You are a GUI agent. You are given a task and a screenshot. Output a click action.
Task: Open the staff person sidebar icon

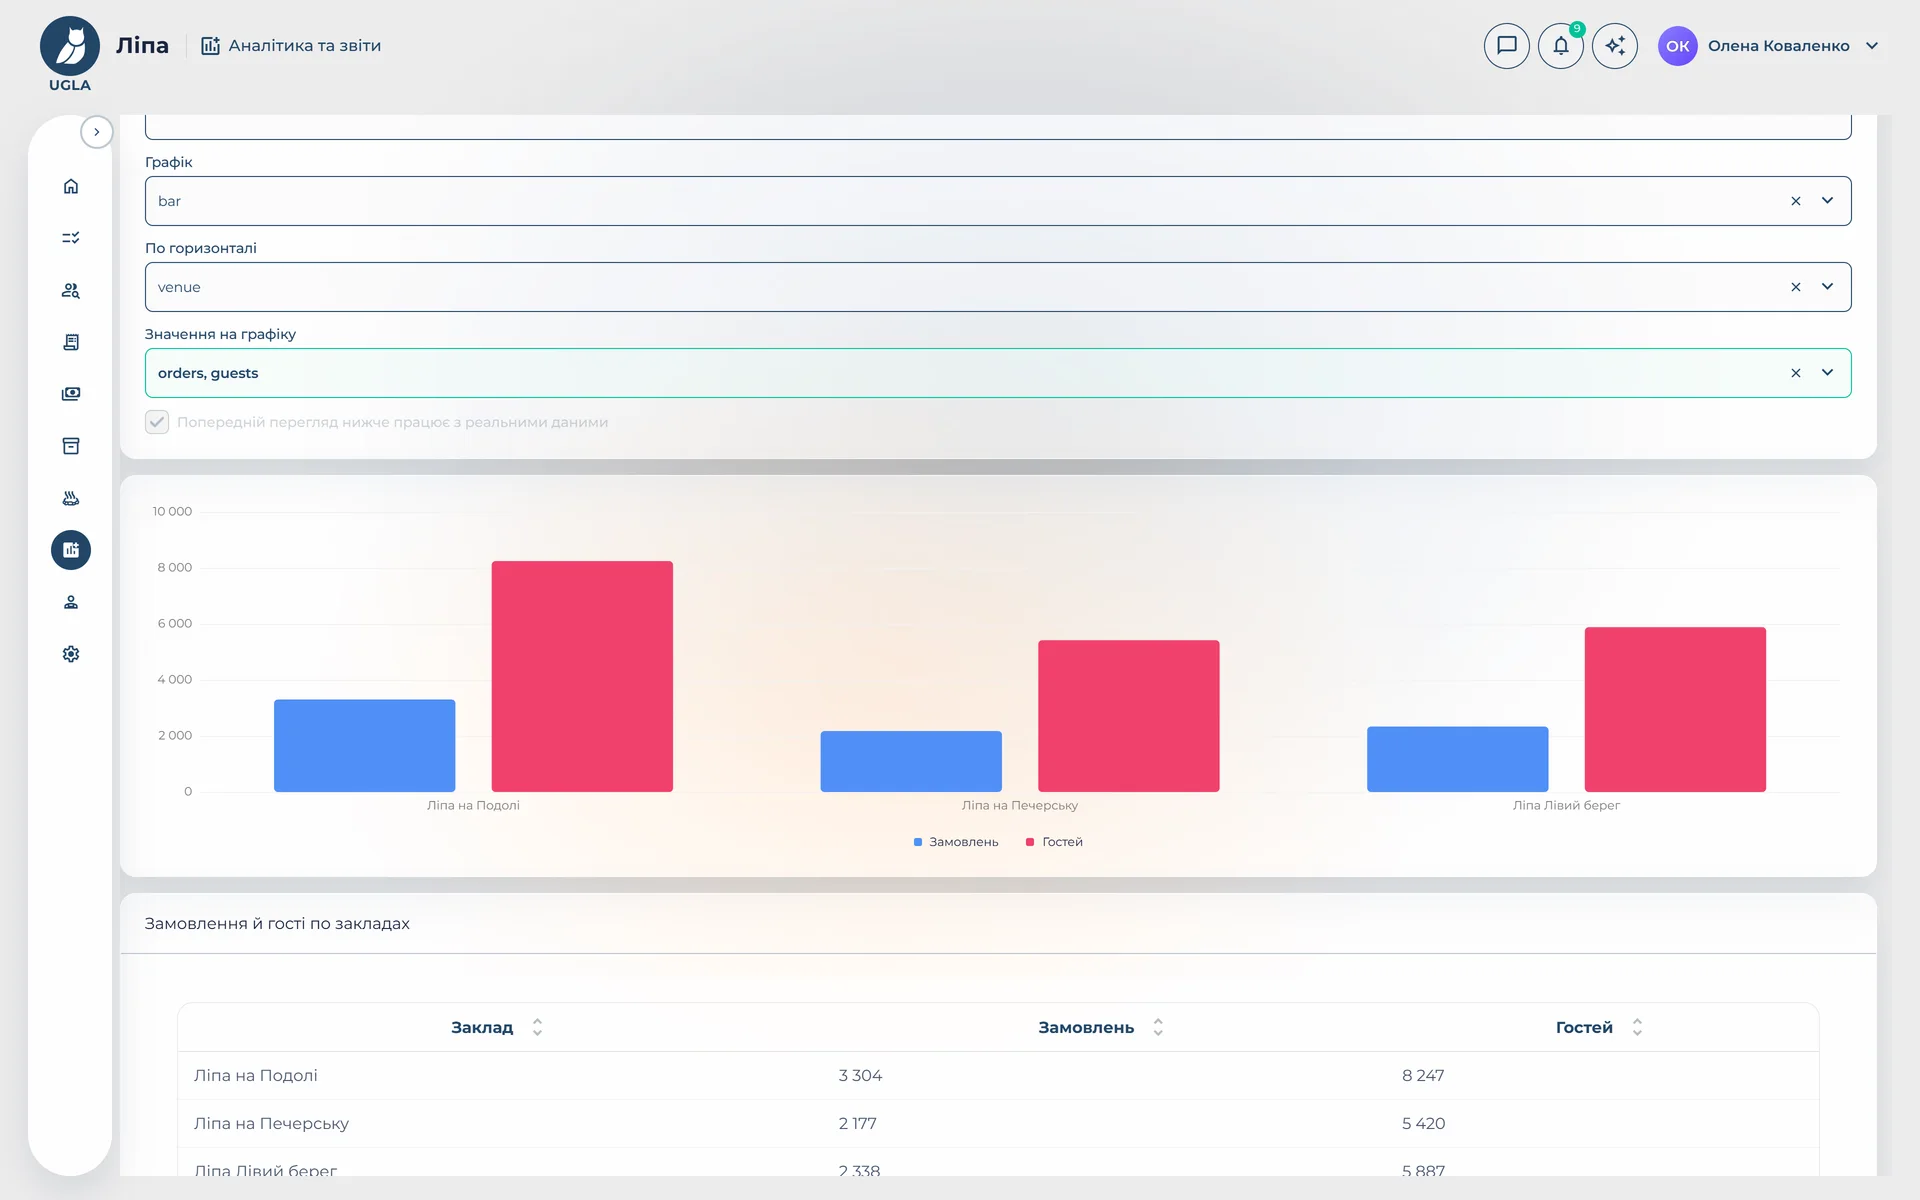(71, 602)
